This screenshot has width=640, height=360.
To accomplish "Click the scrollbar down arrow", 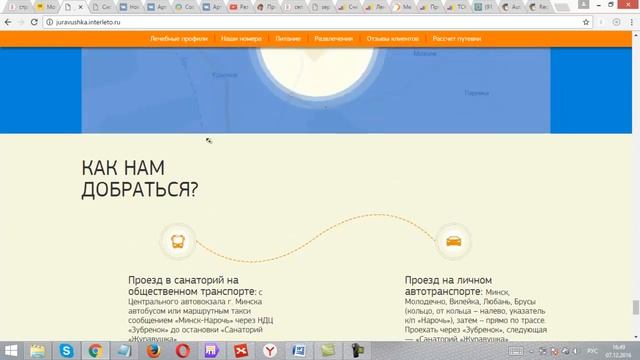I will click(x=636, y=337).
